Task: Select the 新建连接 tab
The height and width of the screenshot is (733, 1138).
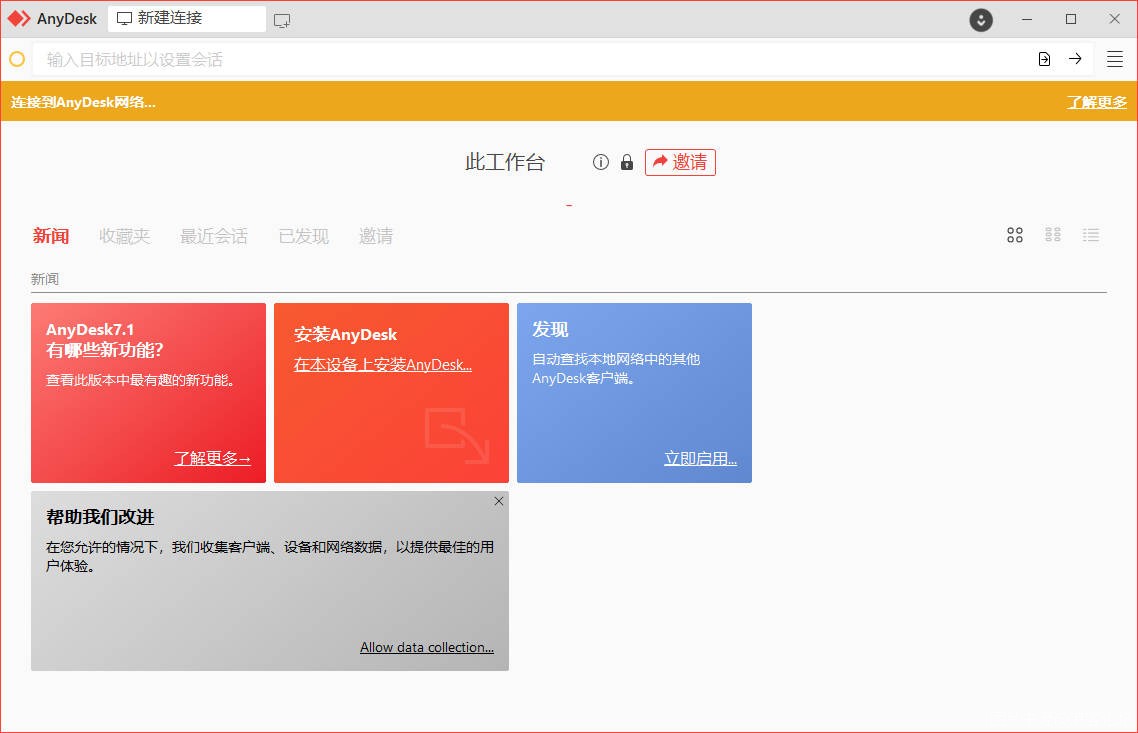Action: (187, 19)
